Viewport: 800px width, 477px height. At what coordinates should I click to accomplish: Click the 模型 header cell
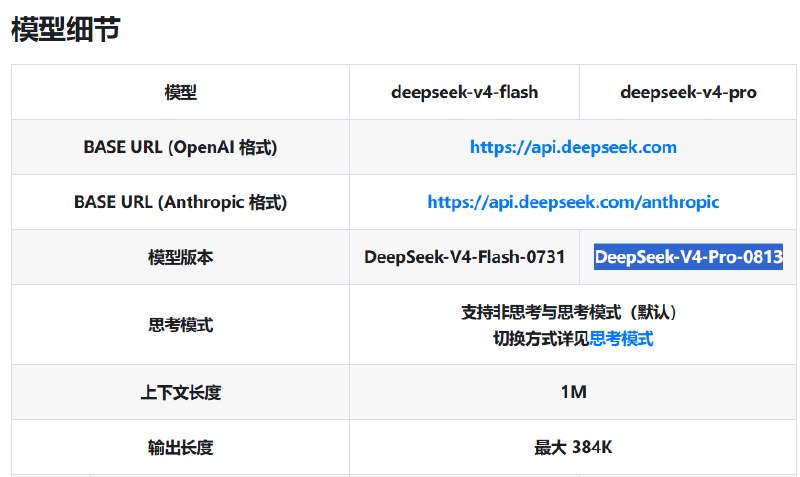[x=181, y=92]
